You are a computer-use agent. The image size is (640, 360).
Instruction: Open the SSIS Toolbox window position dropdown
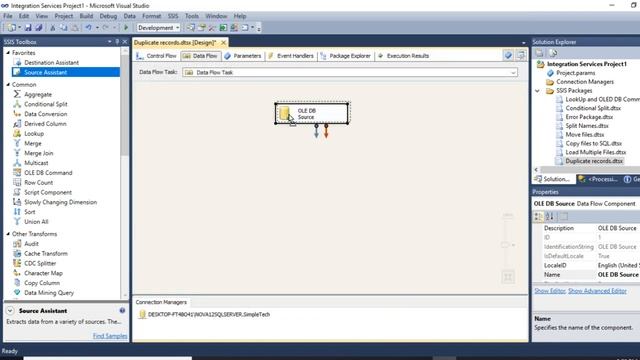pyautogui.click(x=109, y=42)
